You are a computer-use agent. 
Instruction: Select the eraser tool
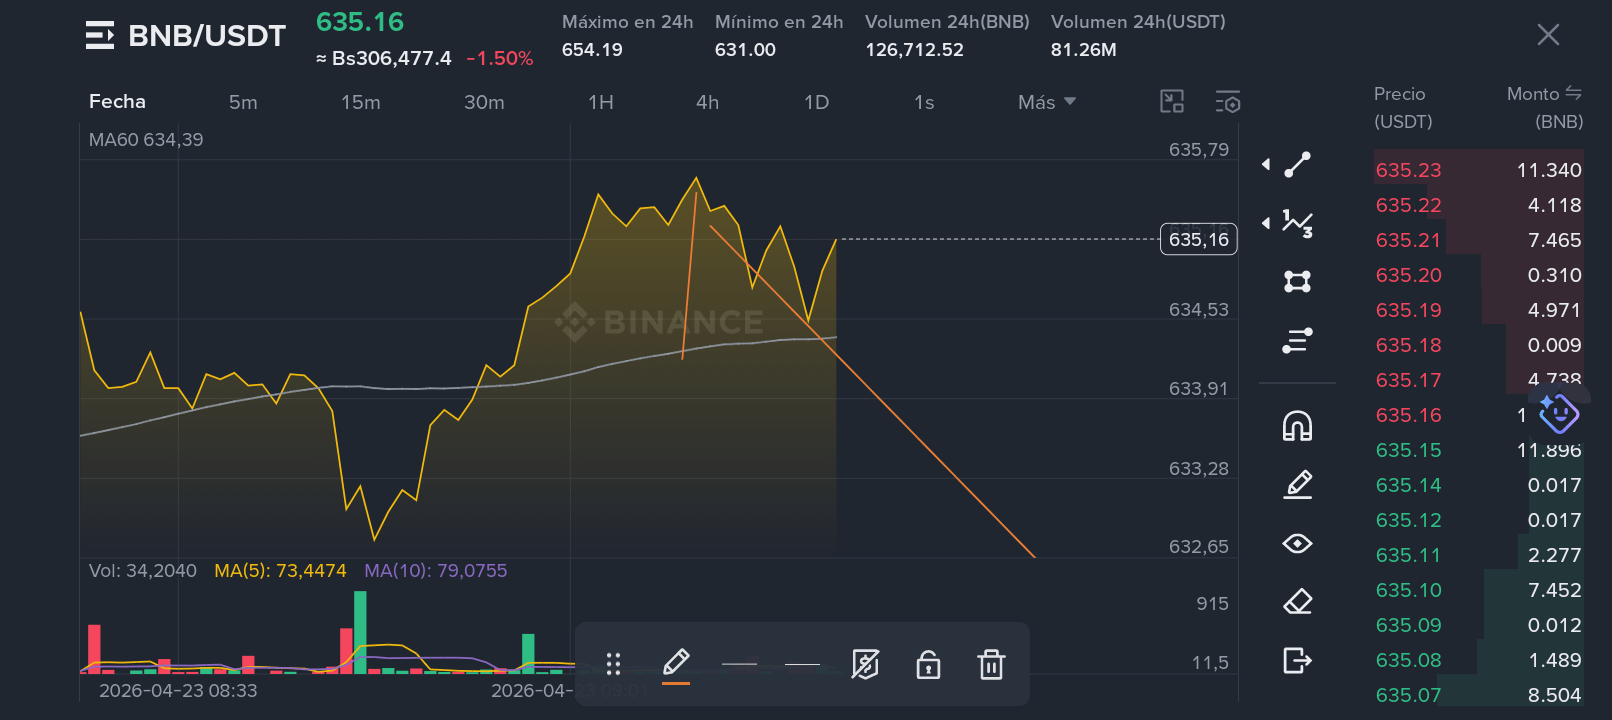click(x=1297, y=602)
